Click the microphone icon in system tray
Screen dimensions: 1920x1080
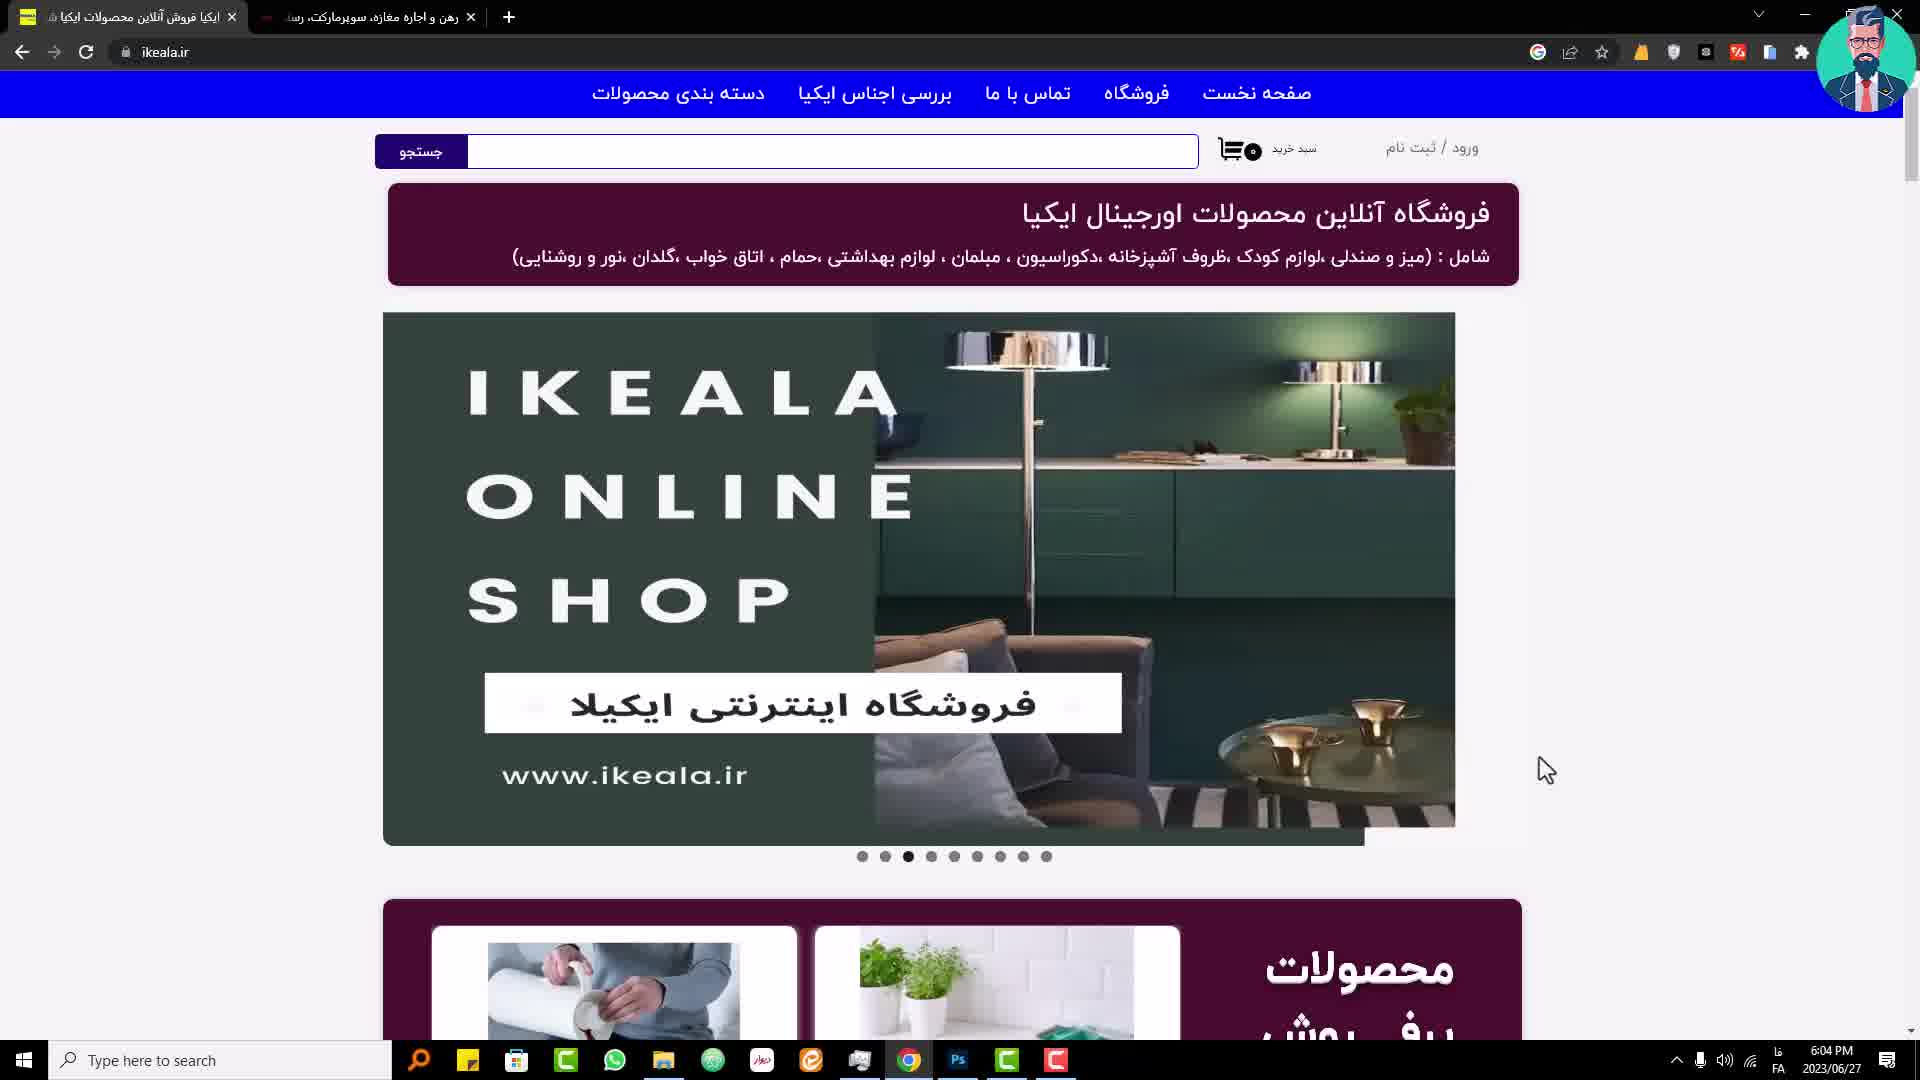pyautogui.click(x=1700, y=1060)
